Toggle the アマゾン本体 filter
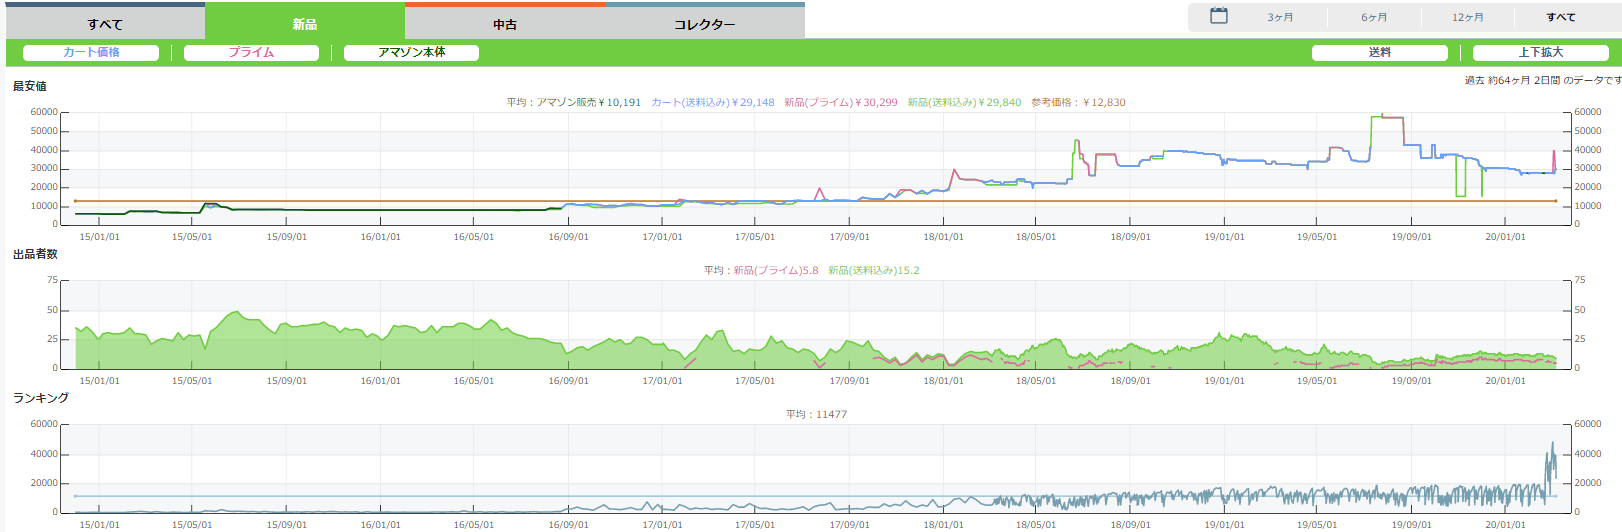Viewport: 1622px width, 532px height. (x=411, y=53)
